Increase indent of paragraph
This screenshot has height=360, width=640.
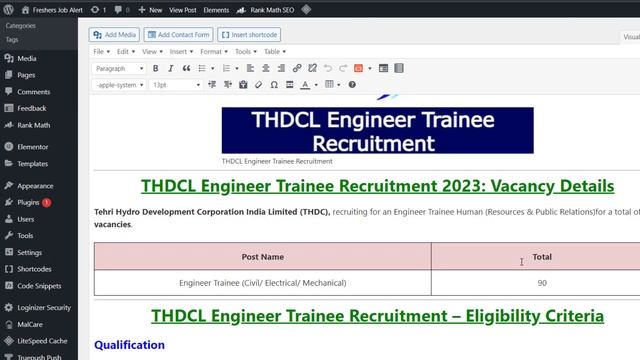pyautogui.click(x=228, y=84)
